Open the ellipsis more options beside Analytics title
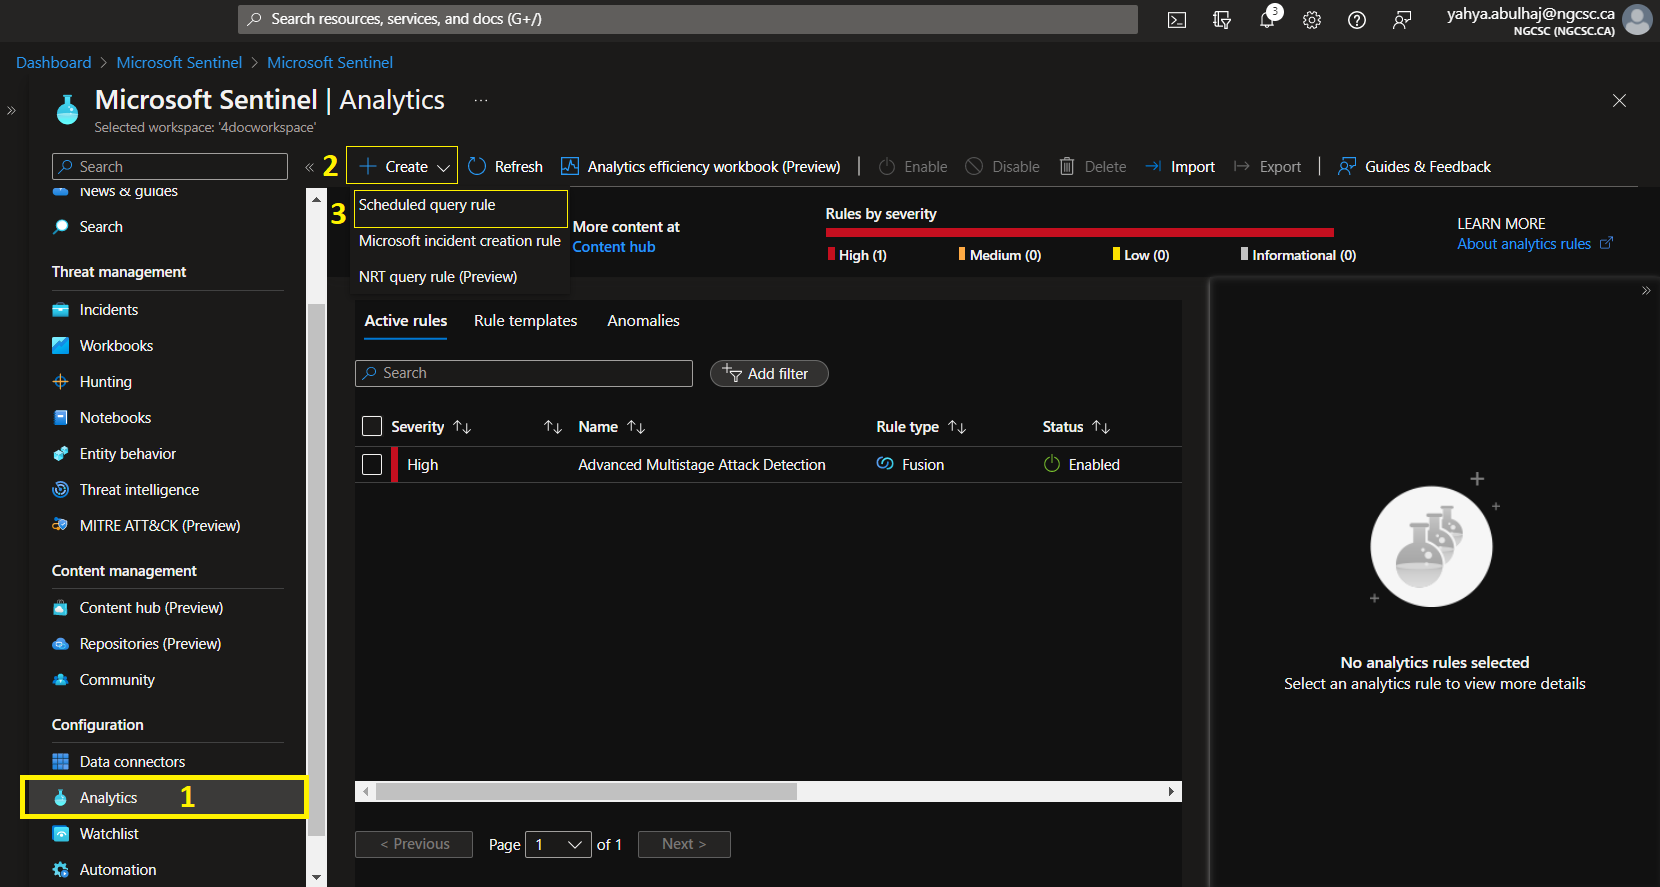The image size is (1660, 887). (481, 100)
